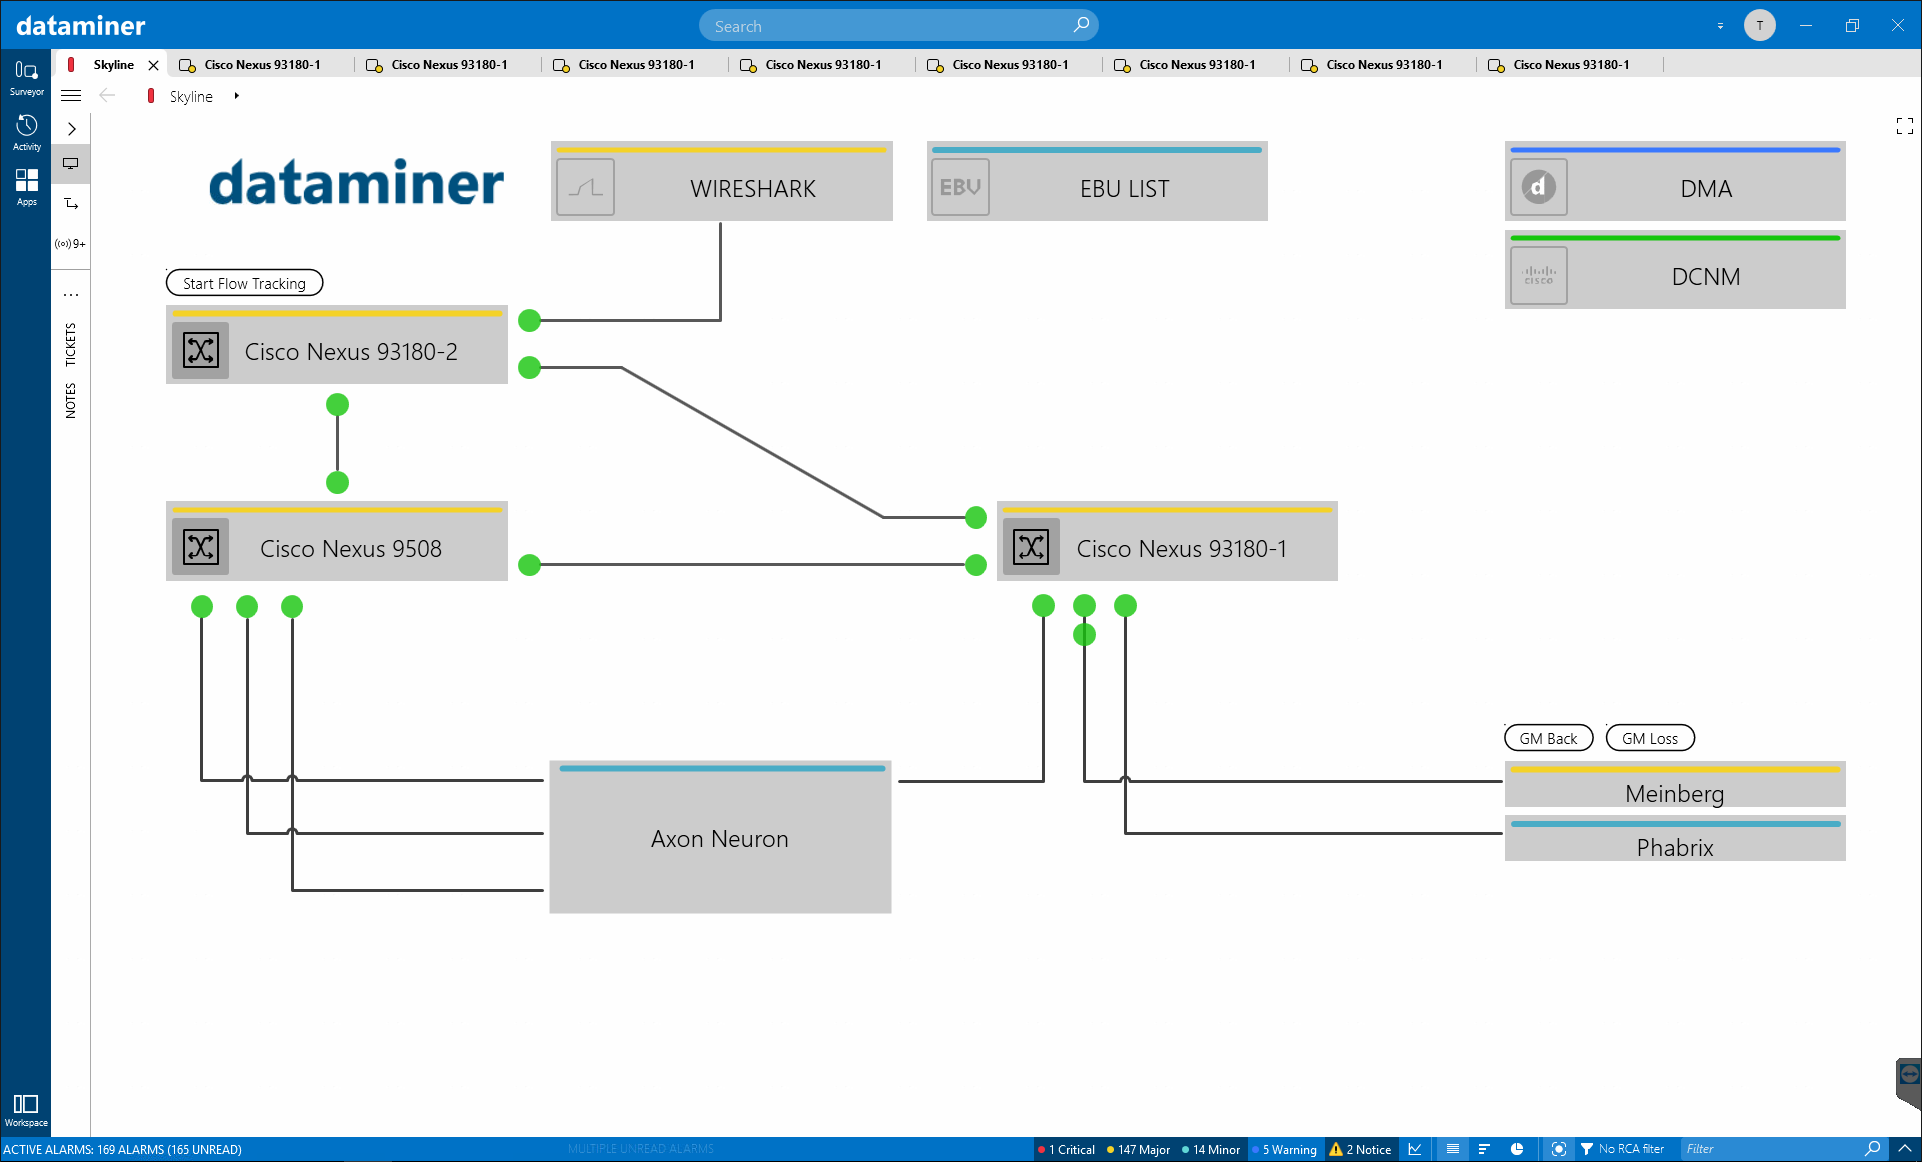Click the Start Flow Tracking button

pyautogui.click(x=244, y=283)
